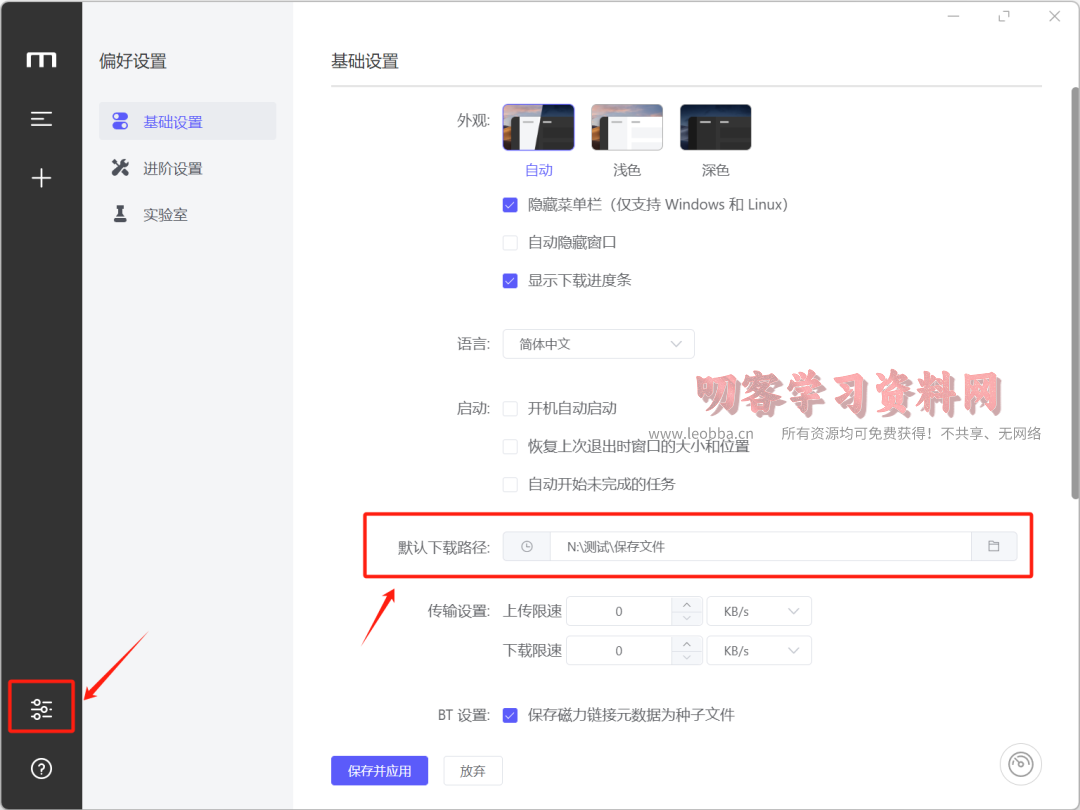
Task: Enable 自动隐藏窗口 option
Action: coord(510,242)
